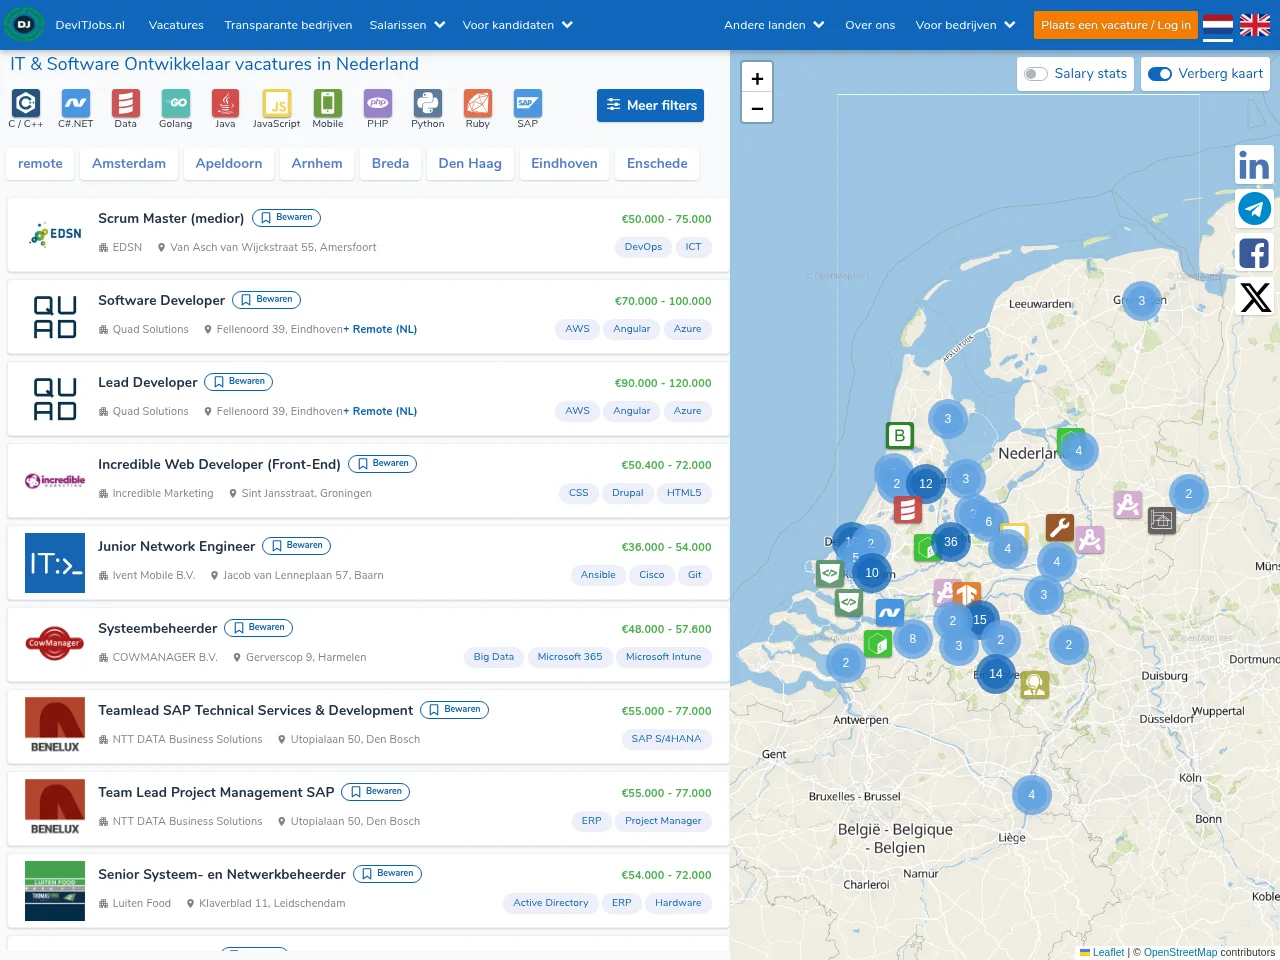Image resolution: width=1280 pixels, height=960 pixels.
Task: Save Incredible Web Developer job Bewaren
Action: pyautogui.click(x=382, y=463)
